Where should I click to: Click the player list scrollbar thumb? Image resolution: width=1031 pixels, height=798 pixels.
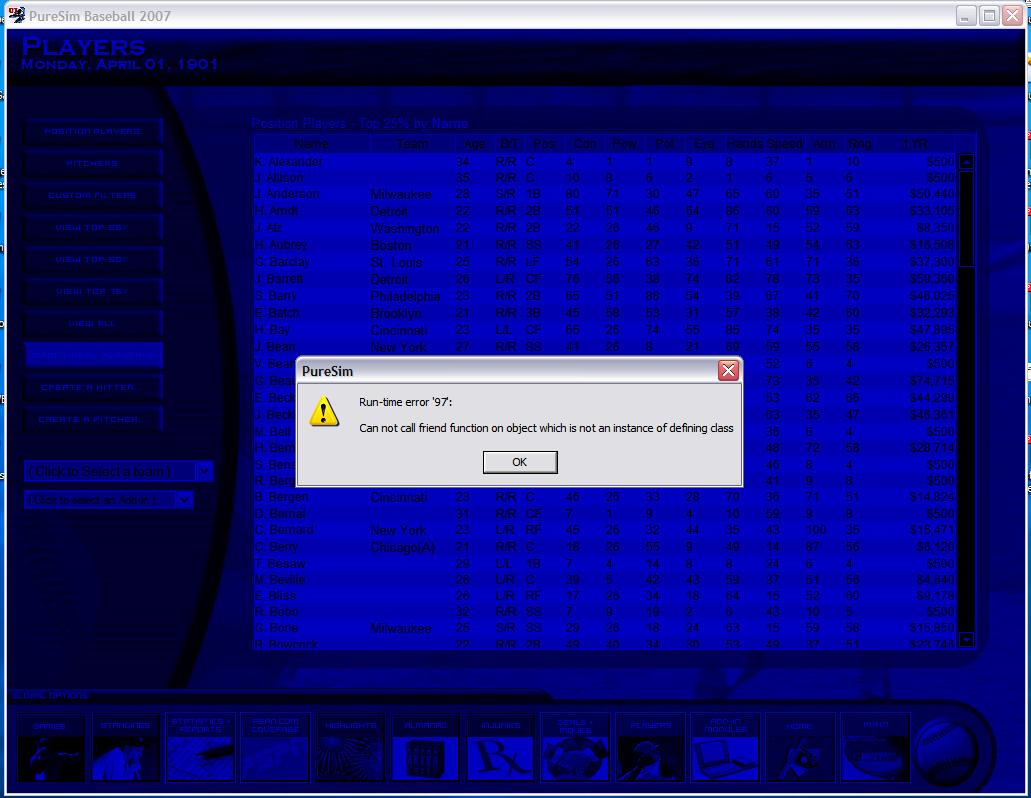966,219
